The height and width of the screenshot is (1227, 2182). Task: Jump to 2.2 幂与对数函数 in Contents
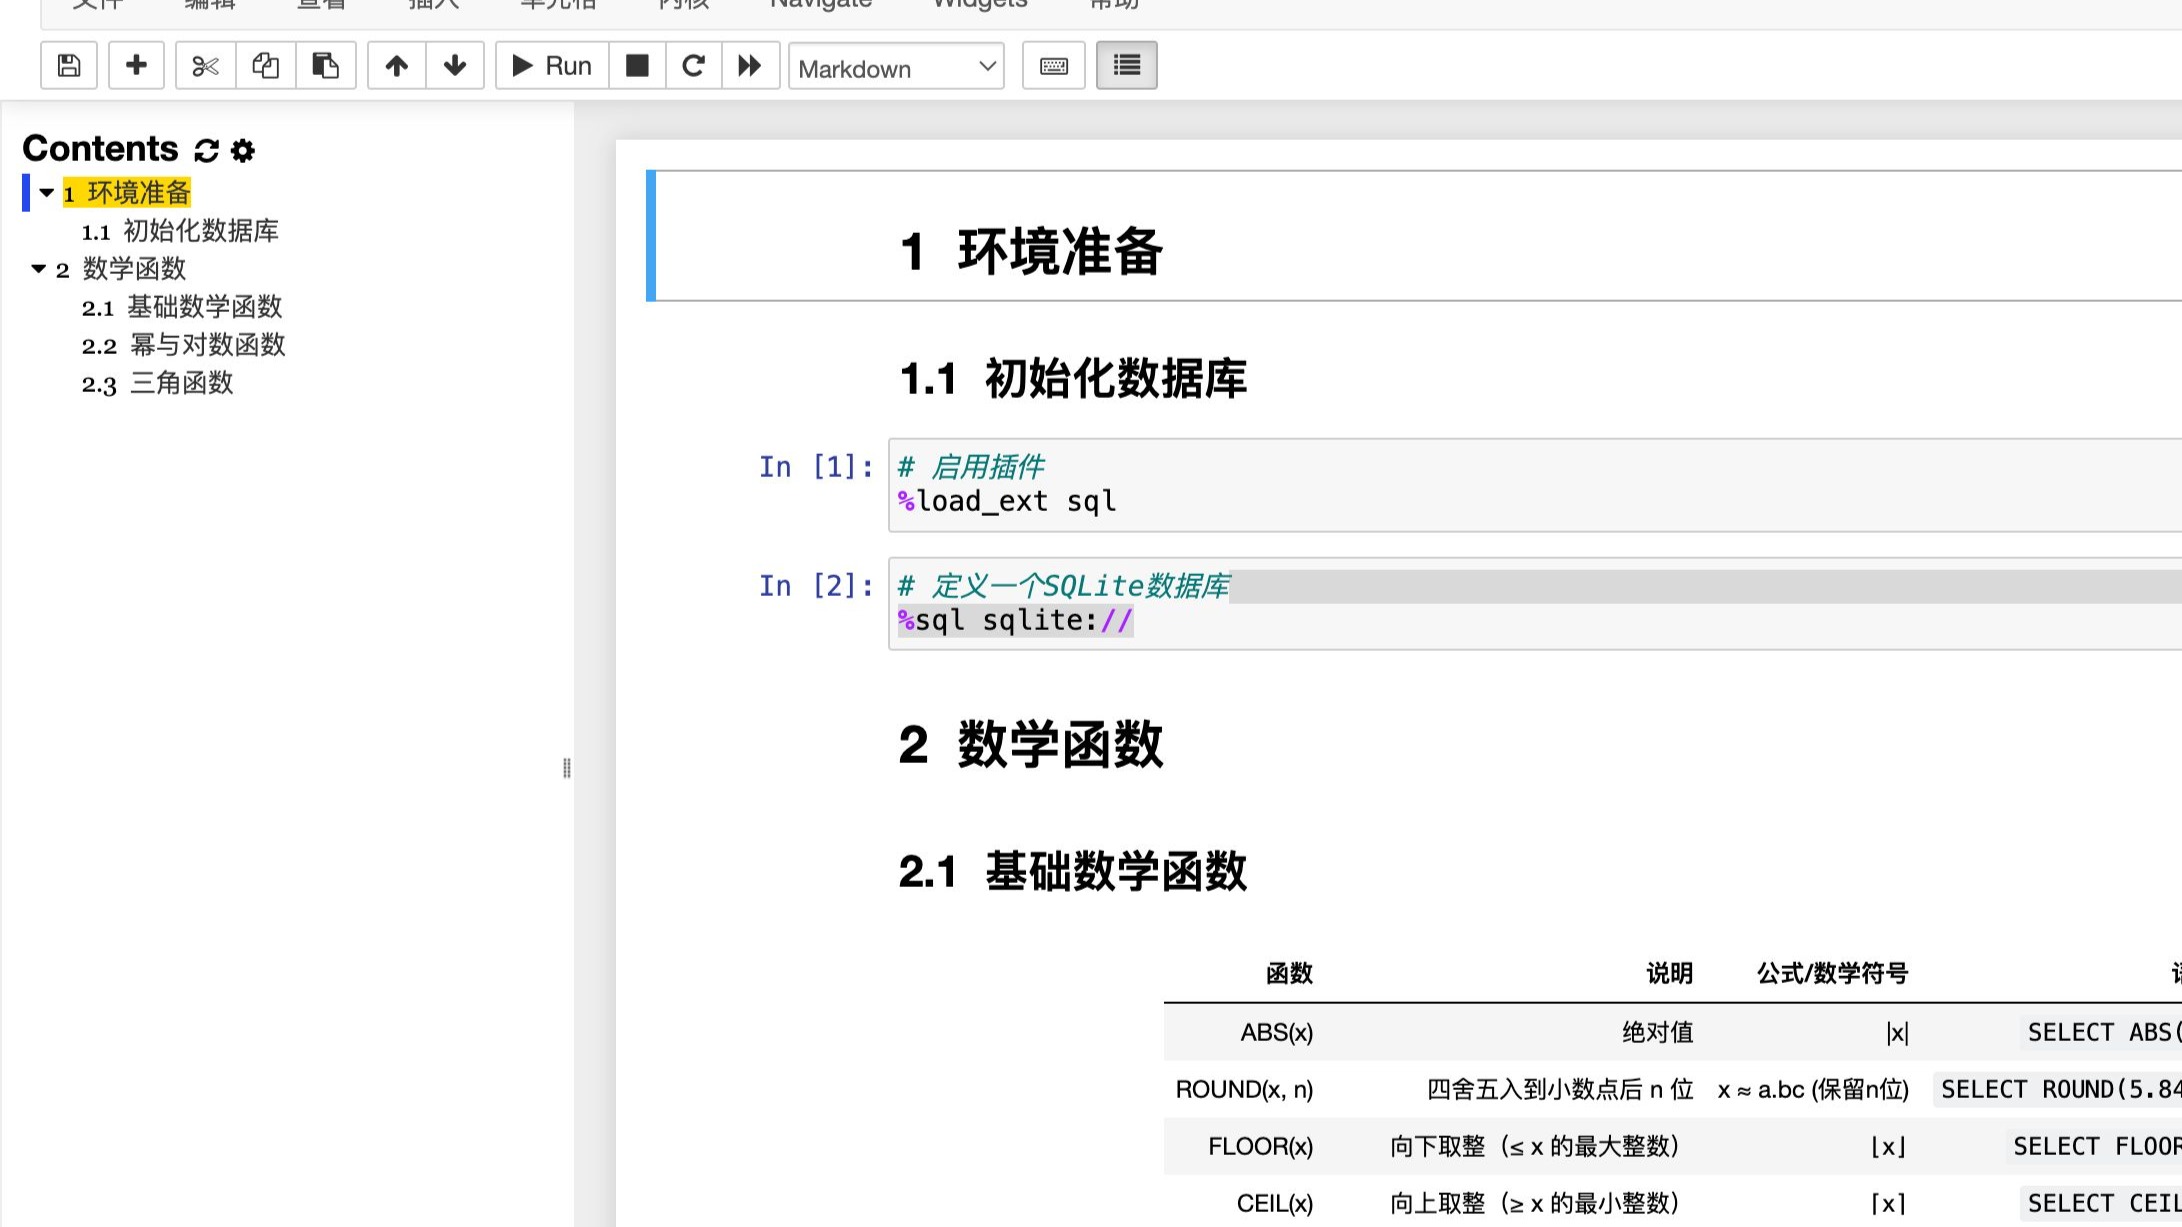[184, 345]
